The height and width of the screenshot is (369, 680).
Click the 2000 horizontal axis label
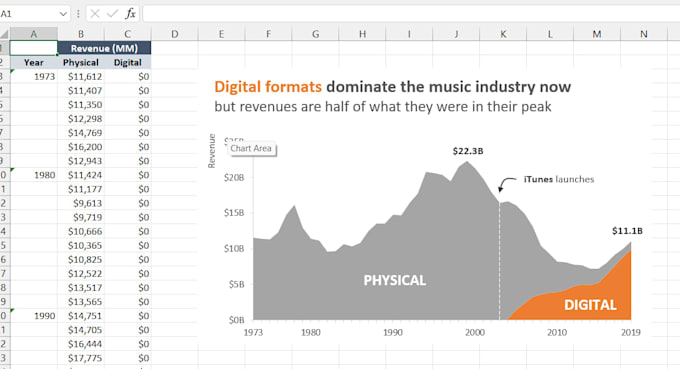click(475, 333)
